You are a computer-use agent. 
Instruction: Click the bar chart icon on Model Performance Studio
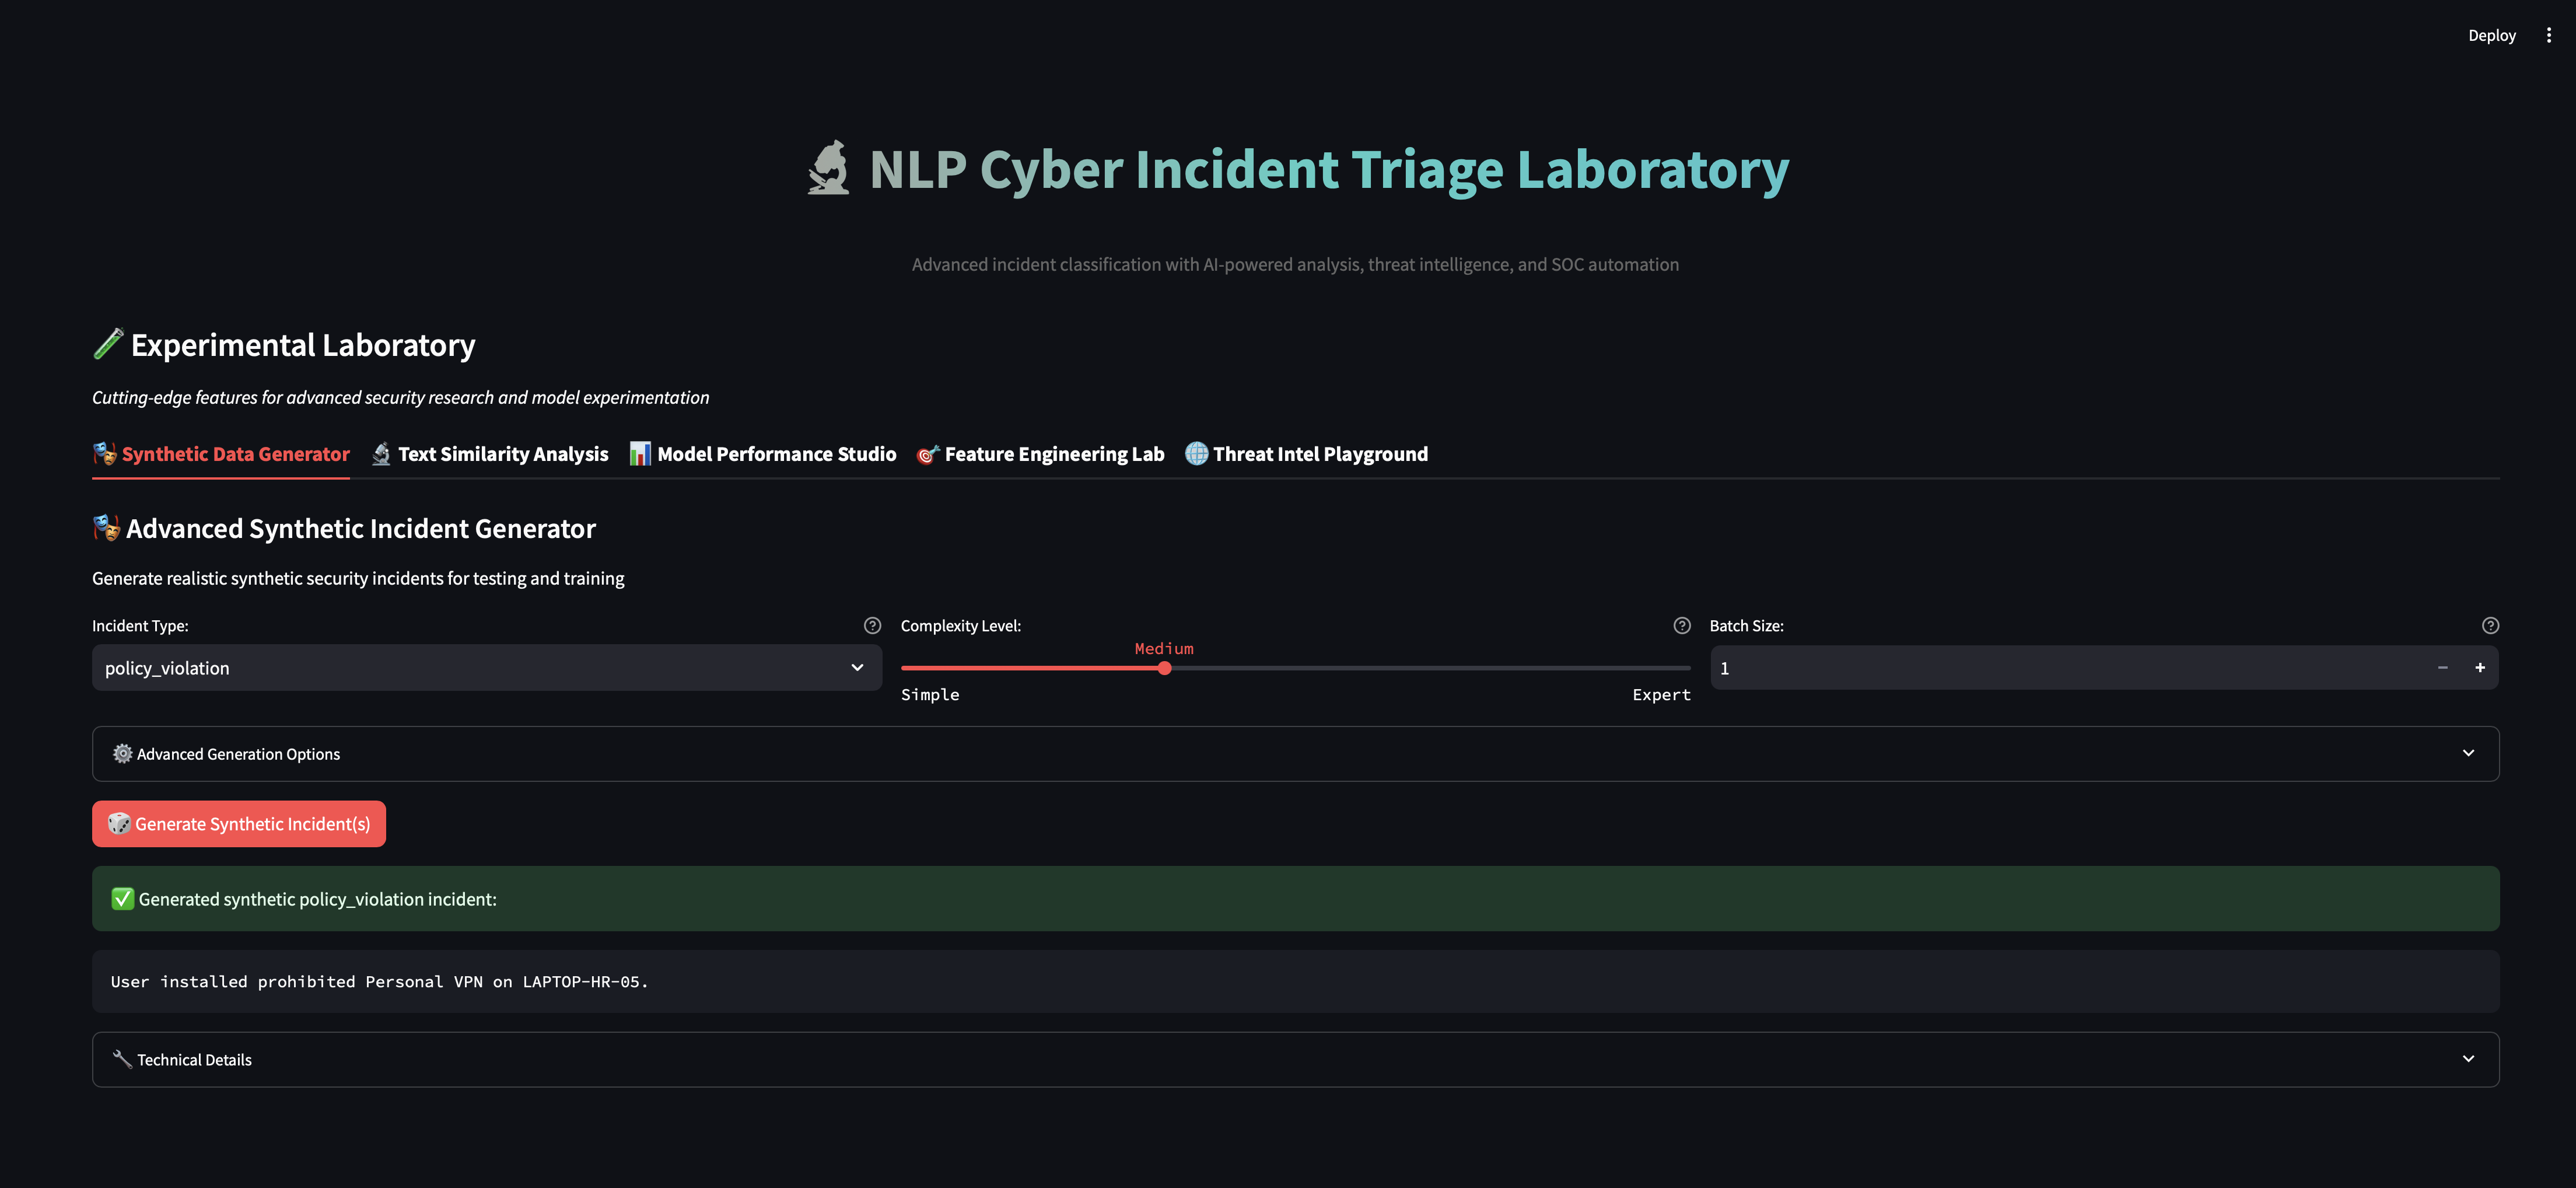[638, 453]
